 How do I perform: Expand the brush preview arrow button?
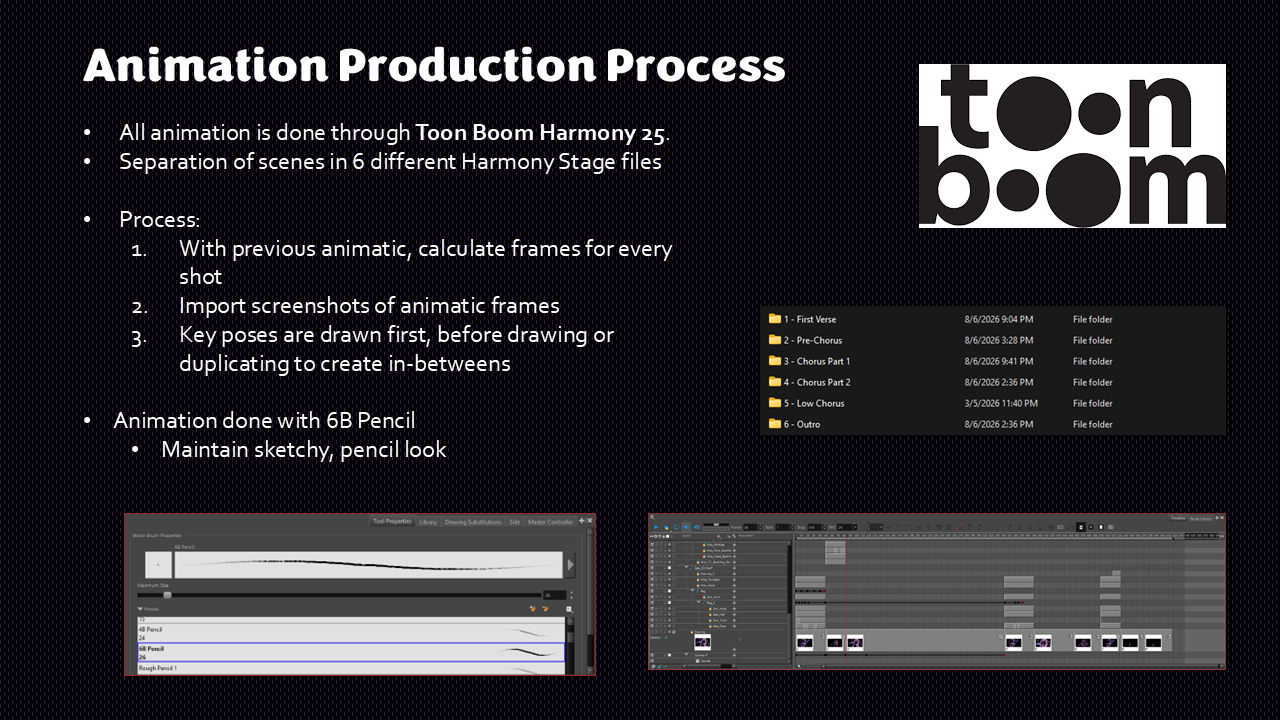point(571,565)
